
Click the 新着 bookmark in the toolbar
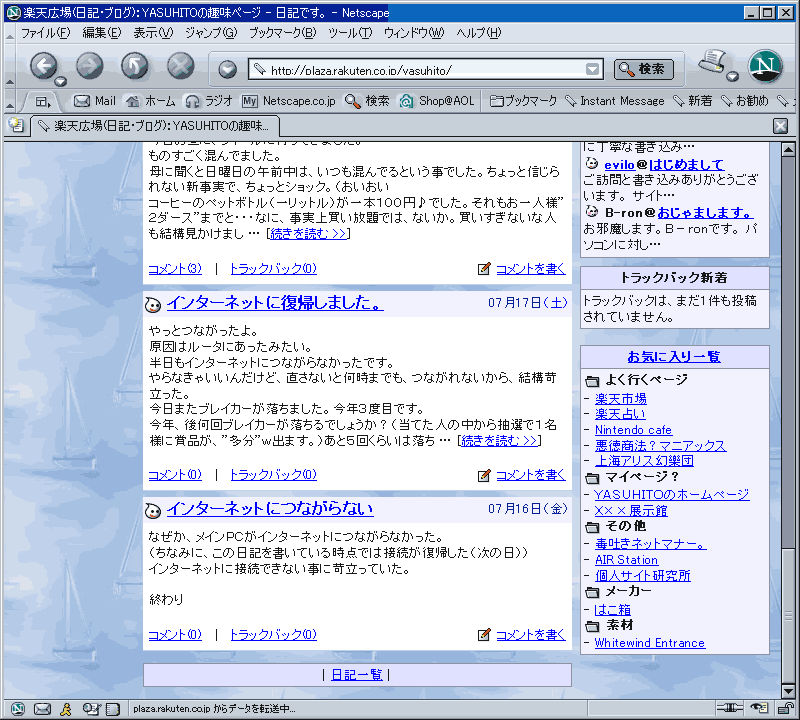tap(693, 101)
